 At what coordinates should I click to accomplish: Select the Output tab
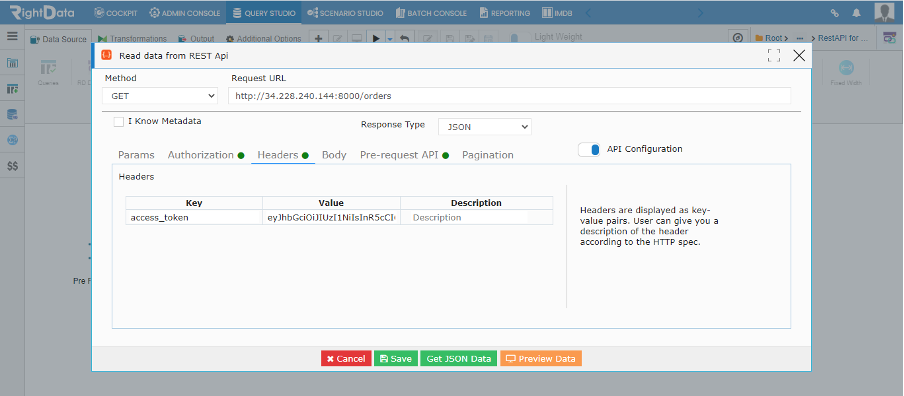click(x=196, y=39)
